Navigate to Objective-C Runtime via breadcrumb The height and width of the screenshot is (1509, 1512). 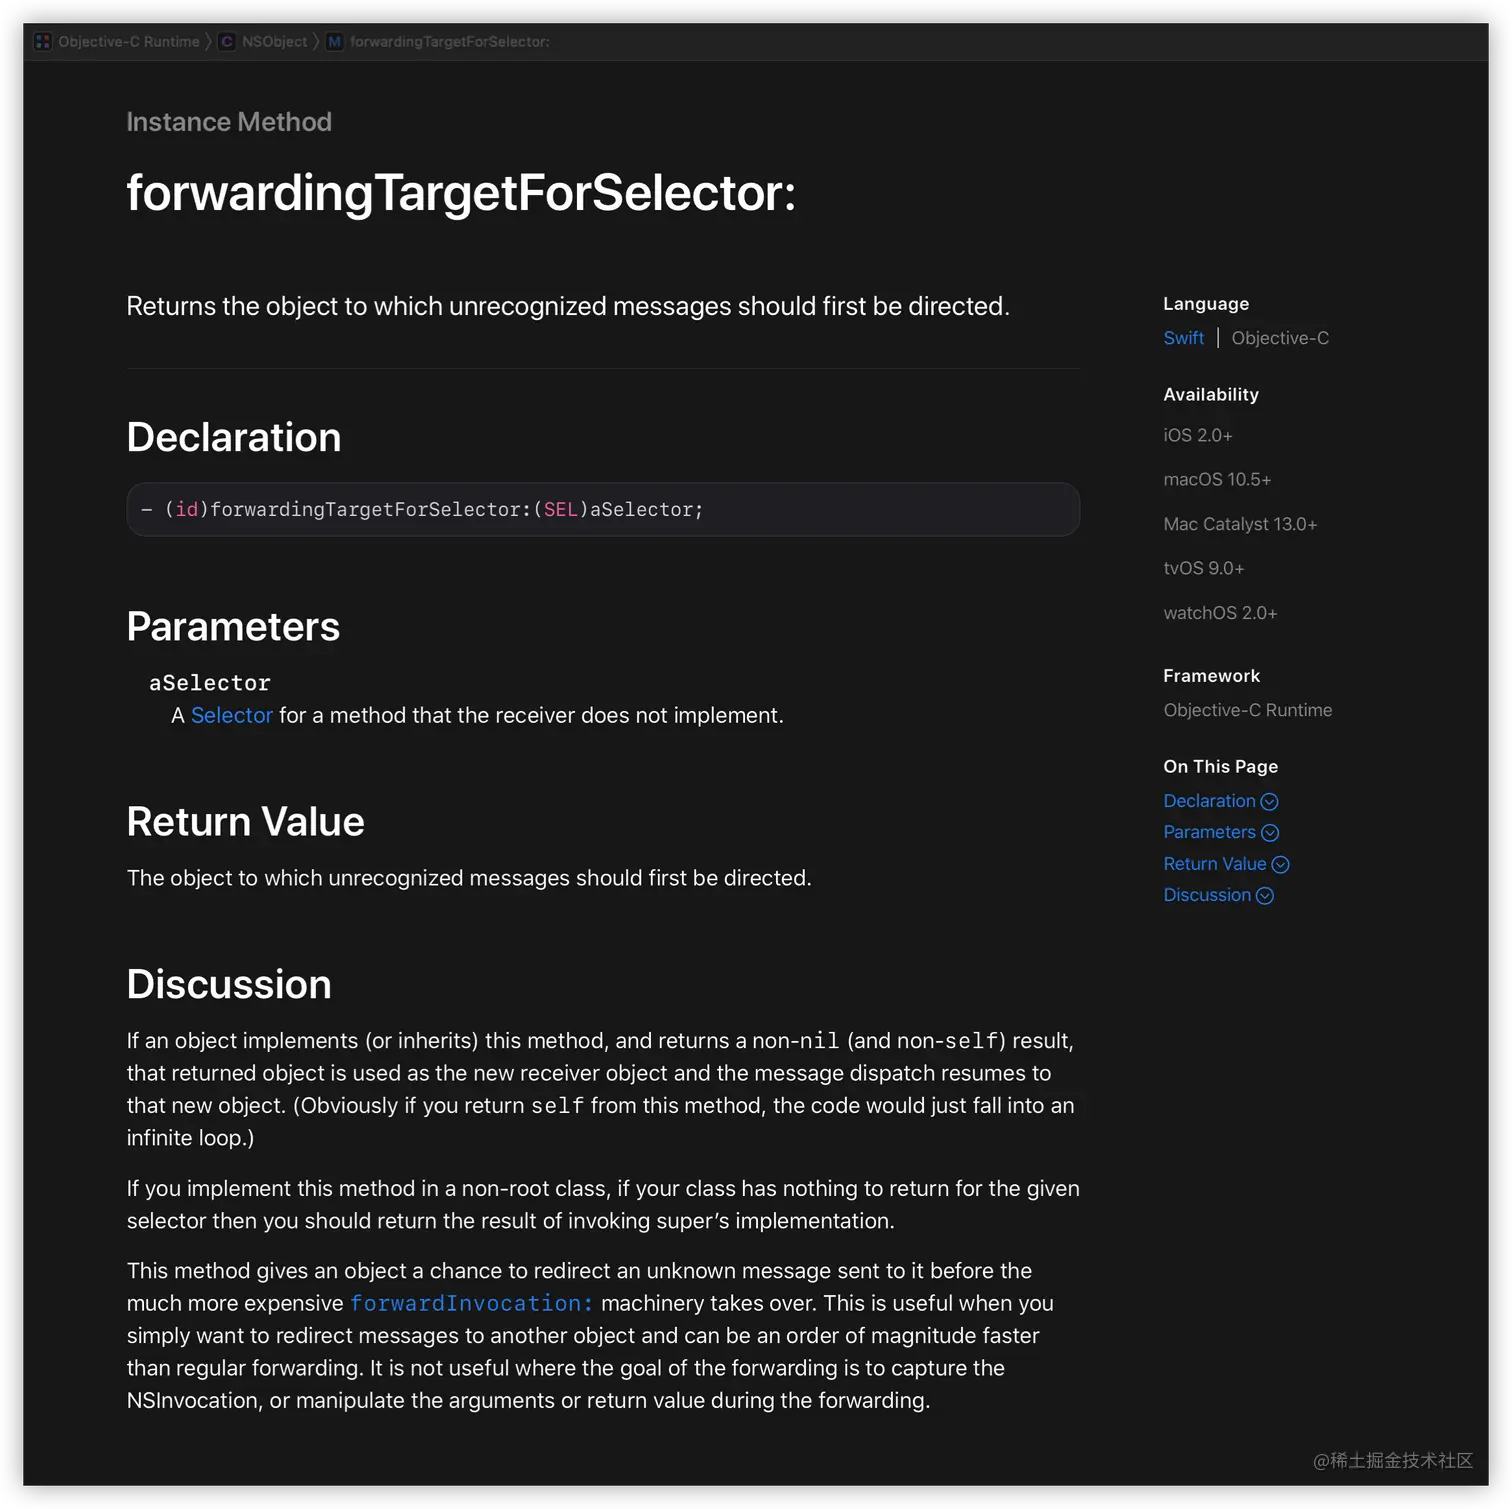click(128, 41)
